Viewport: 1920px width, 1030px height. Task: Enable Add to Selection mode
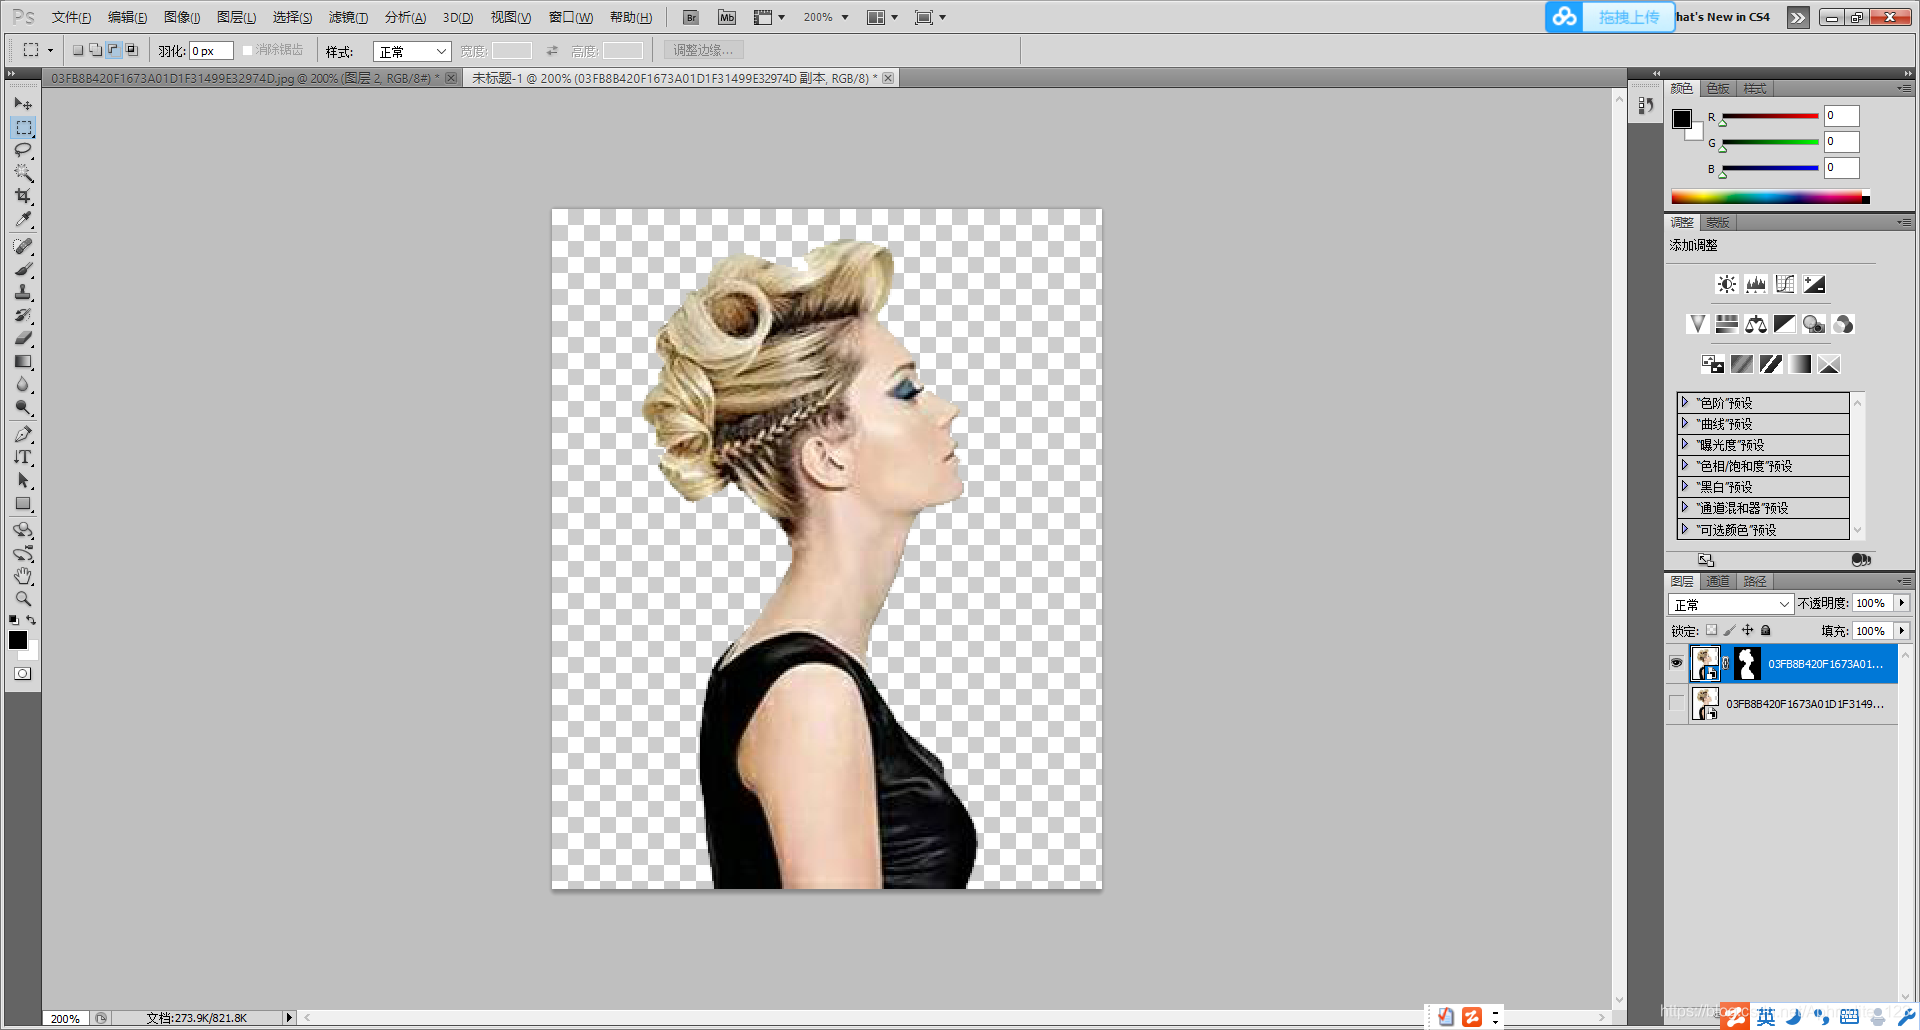96,50
